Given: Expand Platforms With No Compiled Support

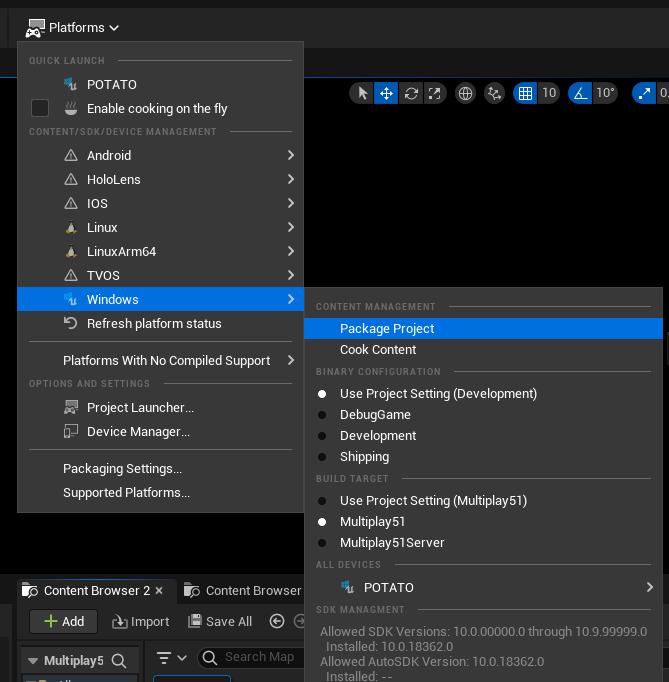Looking at the screenshot, I should (x=166, y=361).
